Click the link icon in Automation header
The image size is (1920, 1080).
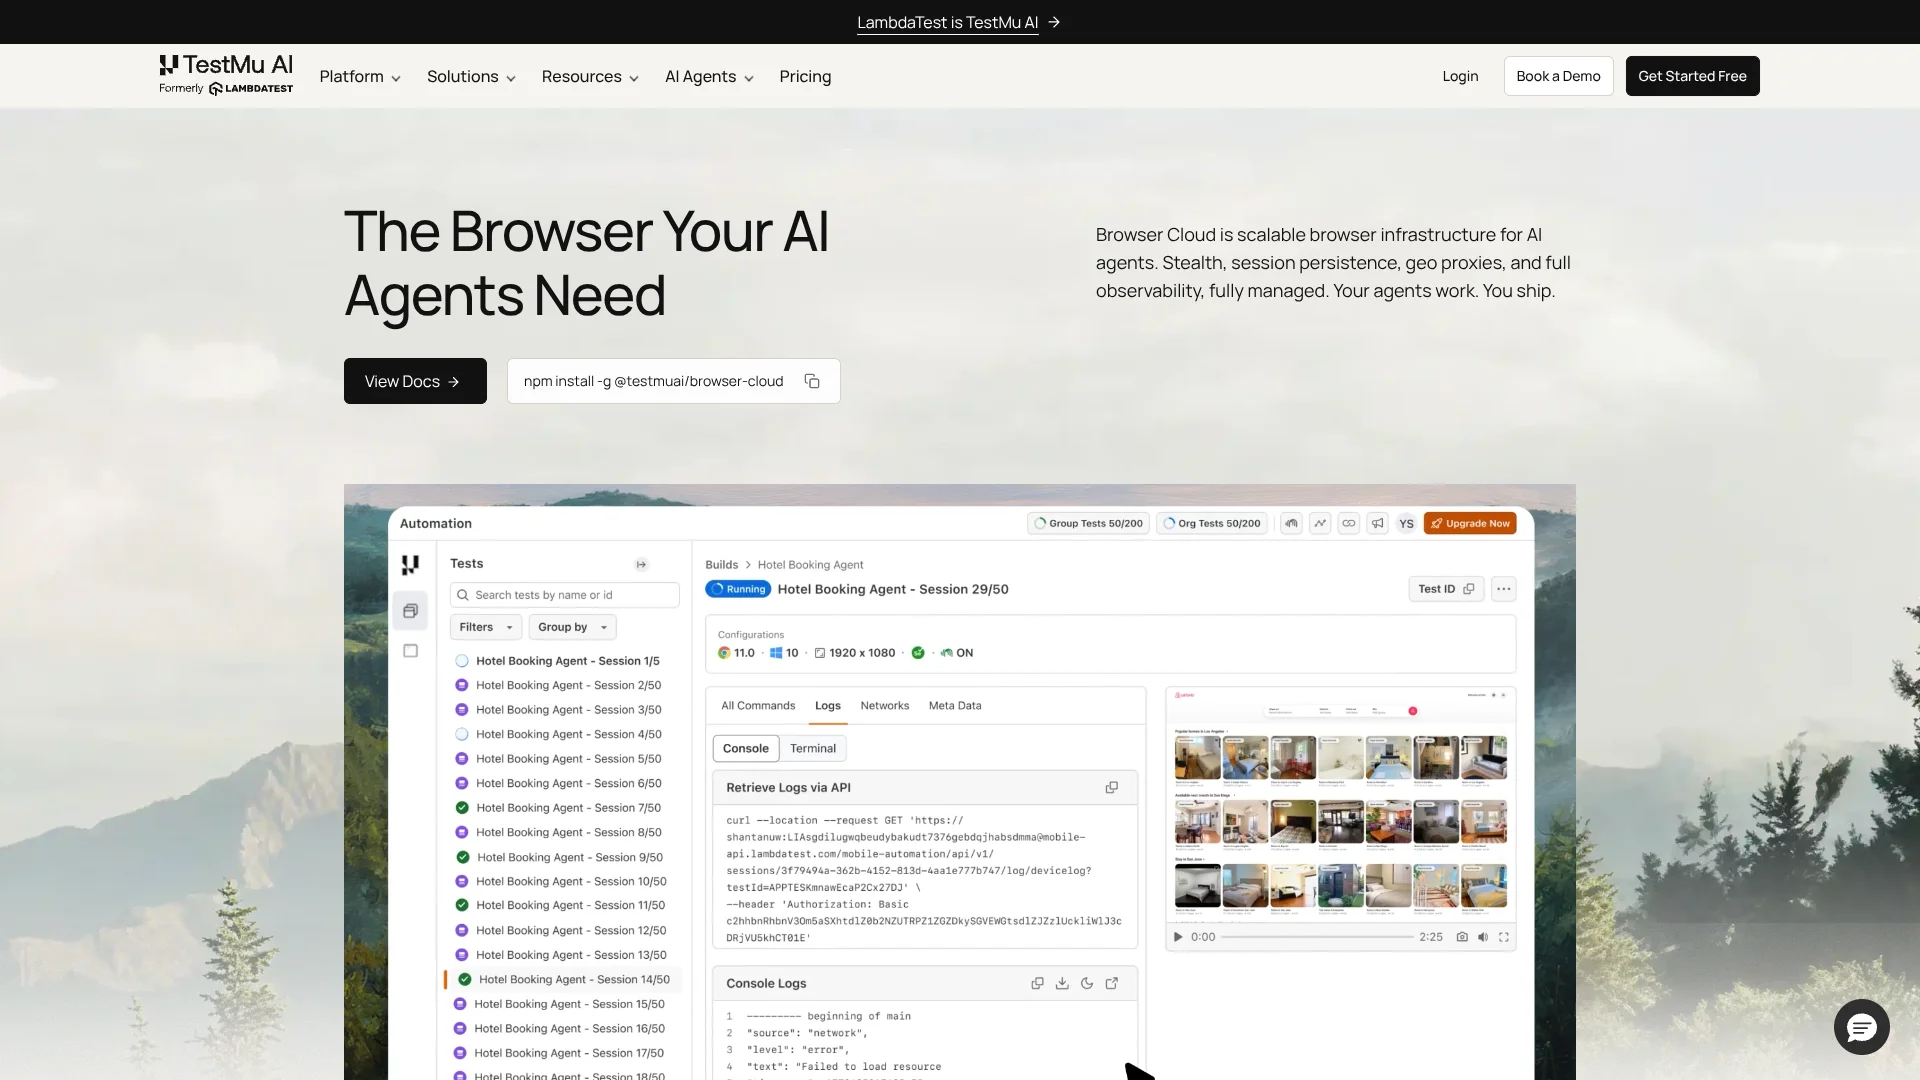coord(1348,523)
